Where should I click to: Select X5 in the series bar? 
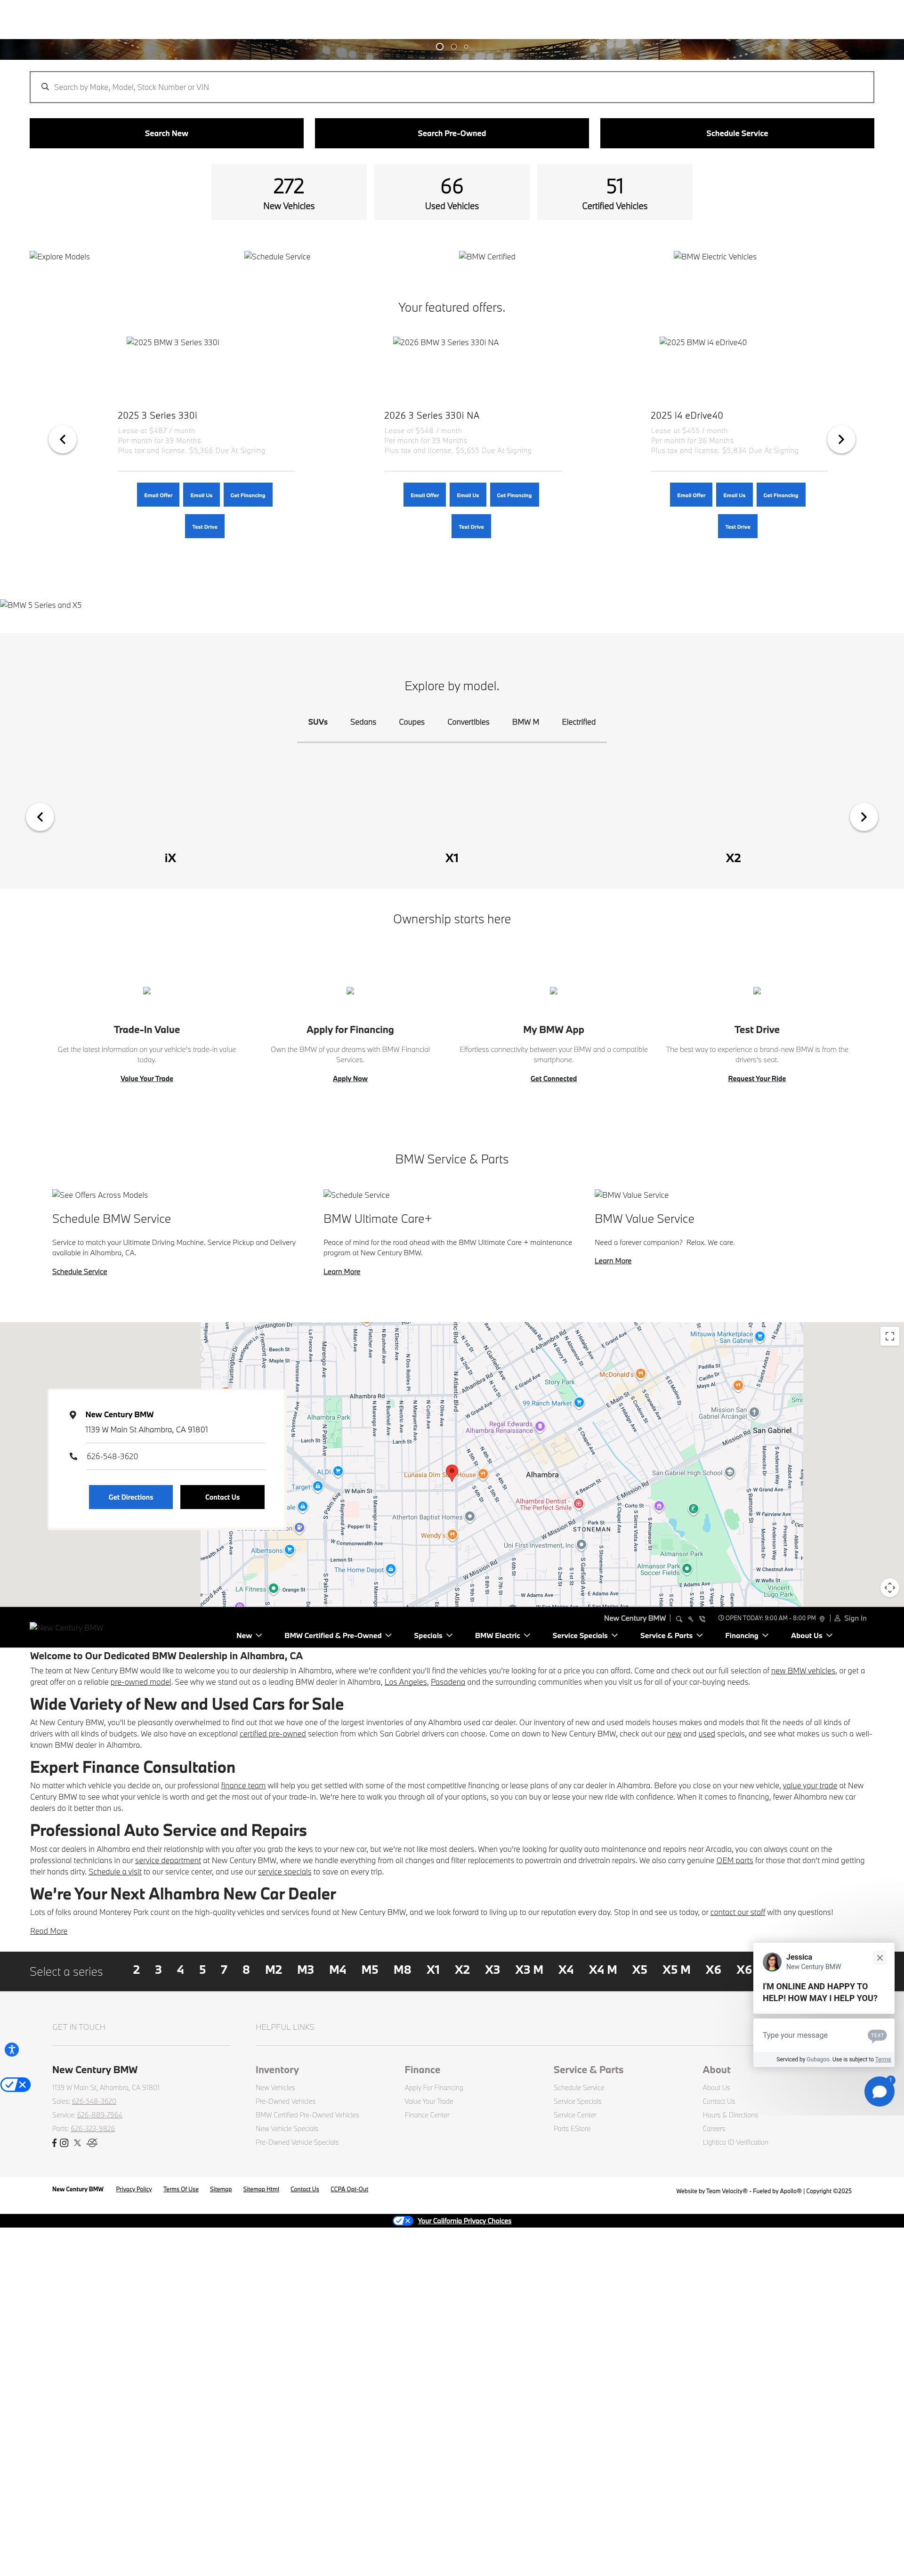(640, 1969)
